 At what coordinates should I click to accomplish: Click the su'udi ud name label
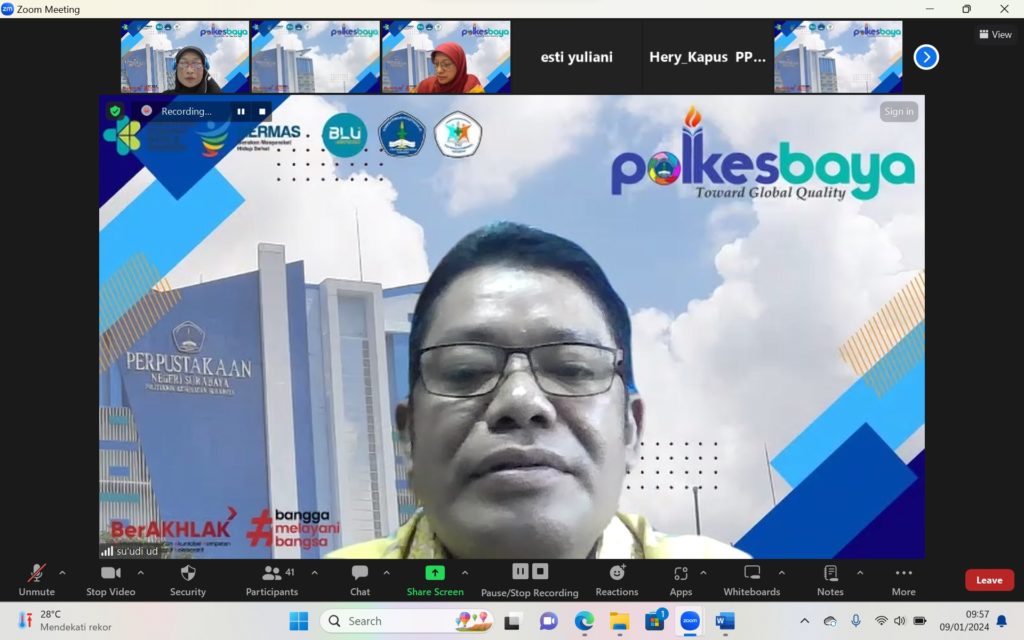pos(136,551)
